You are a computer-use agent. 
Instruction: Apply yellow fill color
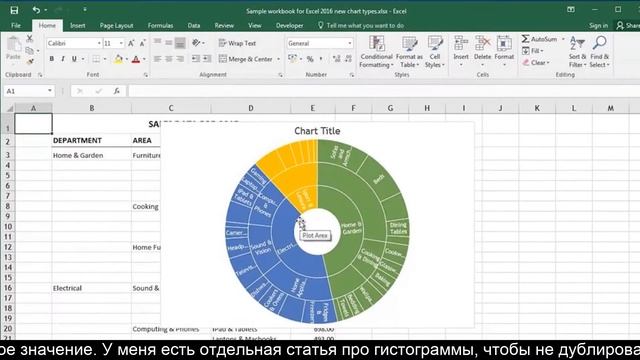[118, 59]
